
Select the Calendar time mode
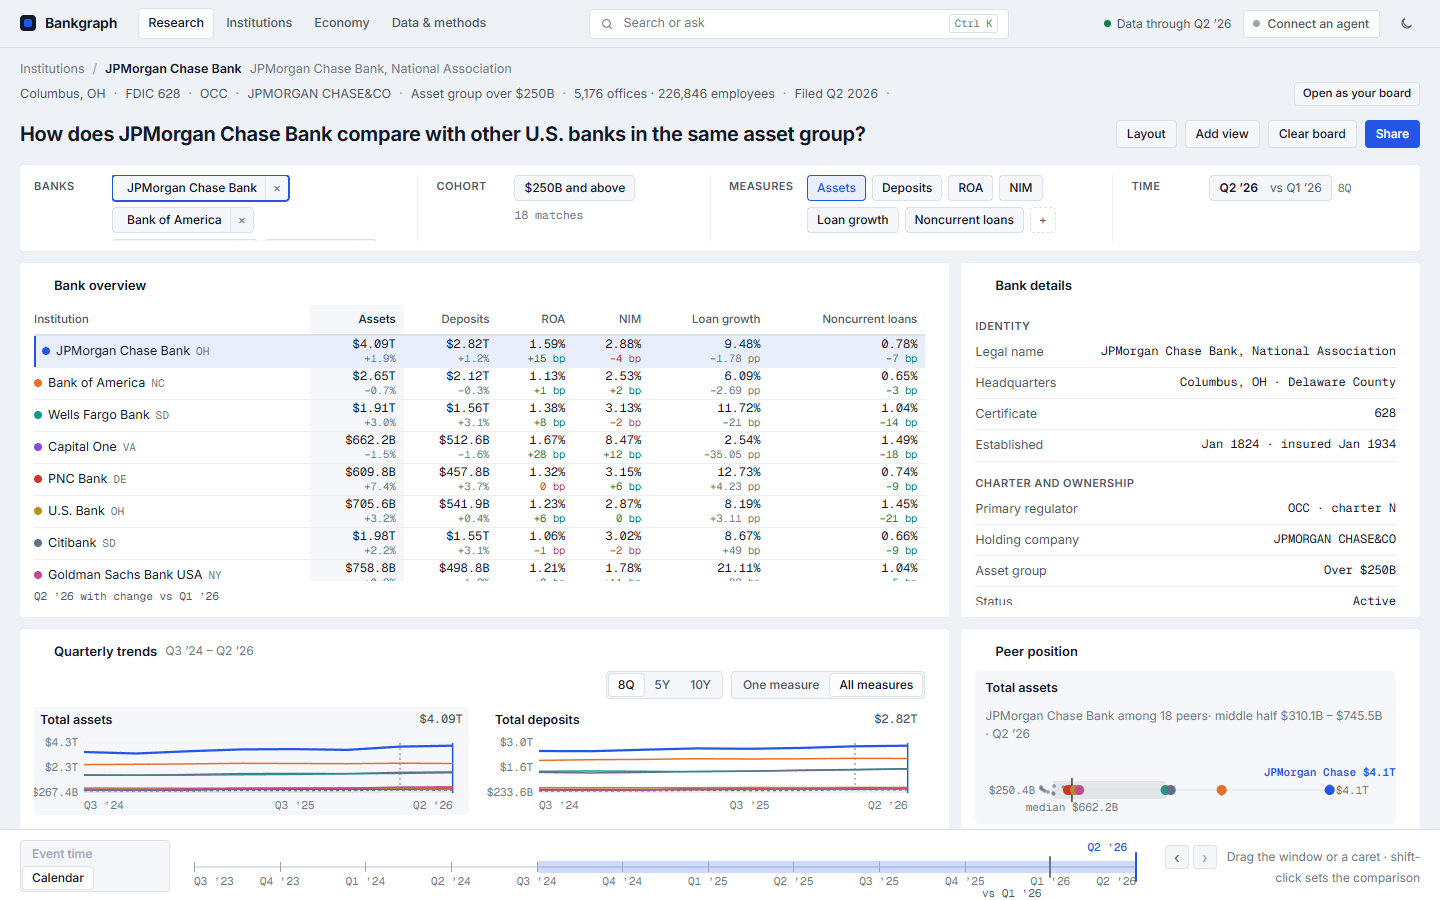pos(58,878)
